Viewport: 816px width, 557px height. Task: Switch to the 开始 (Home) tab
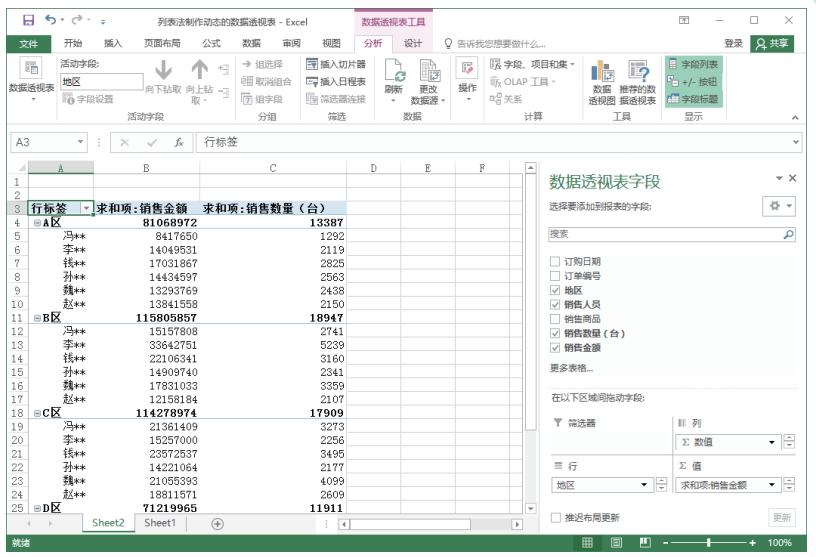(73, 43)
